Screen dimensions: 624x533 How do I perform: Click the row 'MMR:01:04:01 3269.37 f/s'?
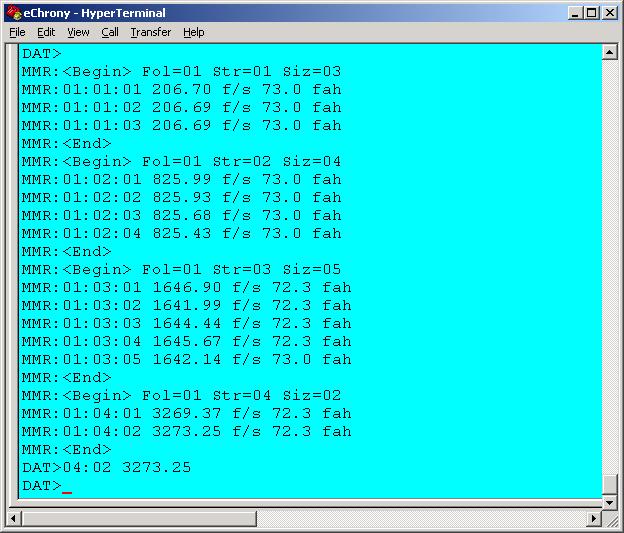(187, 414)
